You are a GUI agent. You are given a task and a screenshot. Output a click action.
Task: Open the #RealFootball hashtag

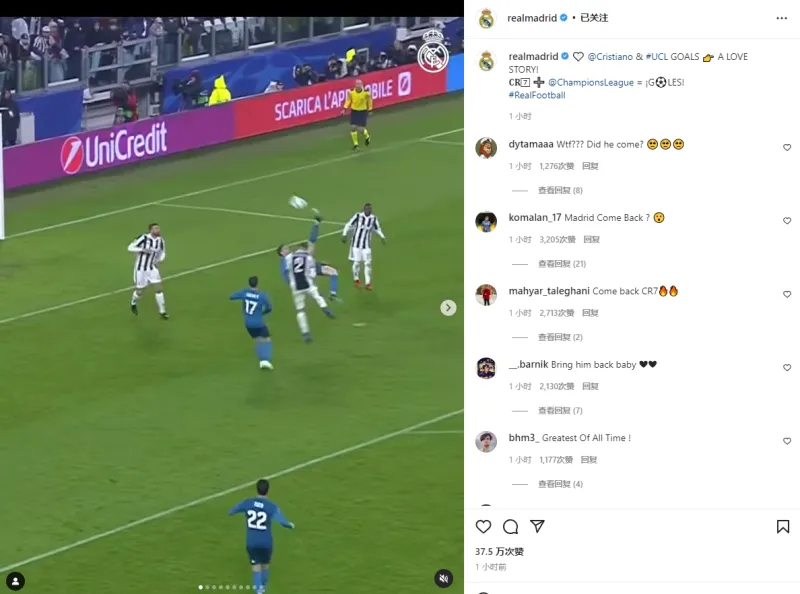click(x=537, y=95)
